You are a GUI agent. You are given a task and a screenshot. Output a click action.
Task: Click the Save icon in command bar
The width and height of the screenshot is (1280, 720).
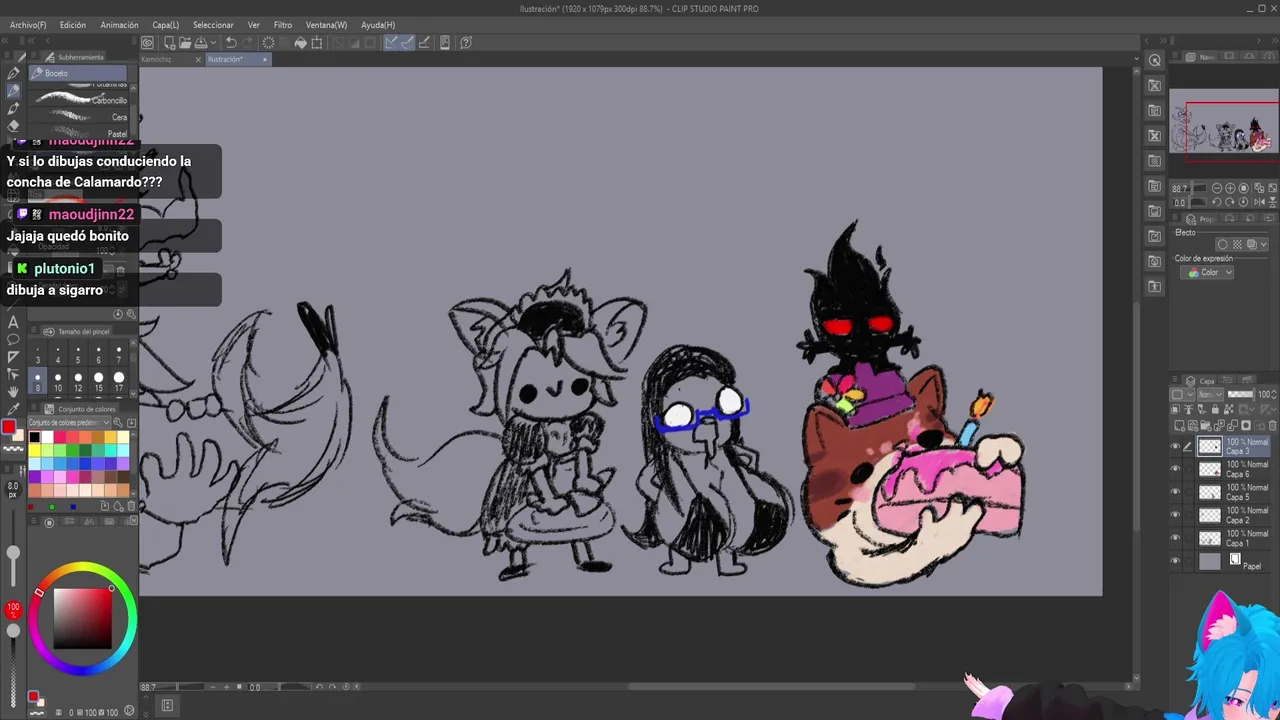[x=202, y=43]
